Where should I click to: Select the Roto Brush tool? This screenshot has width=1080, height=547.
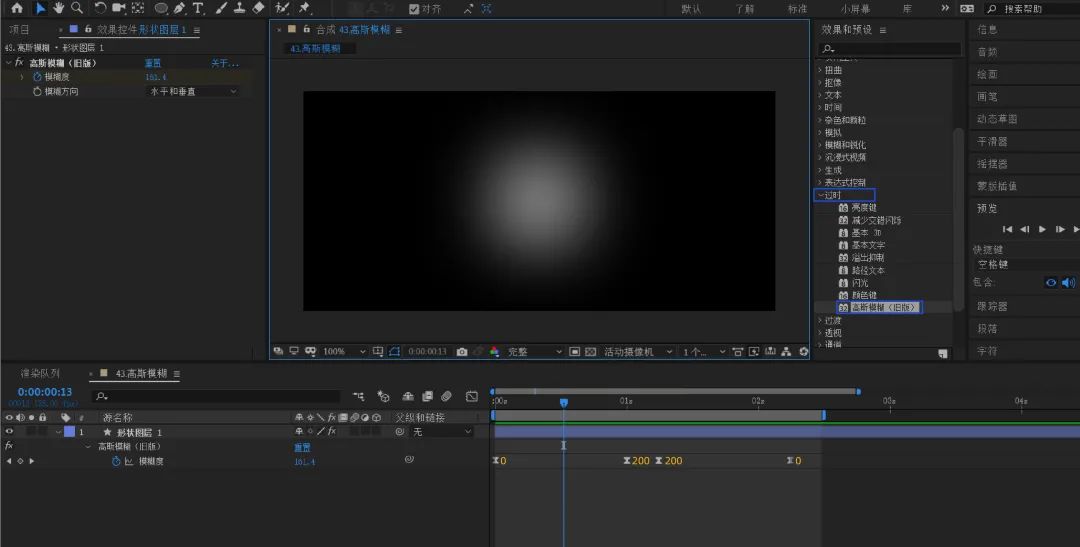coord(282,8)
